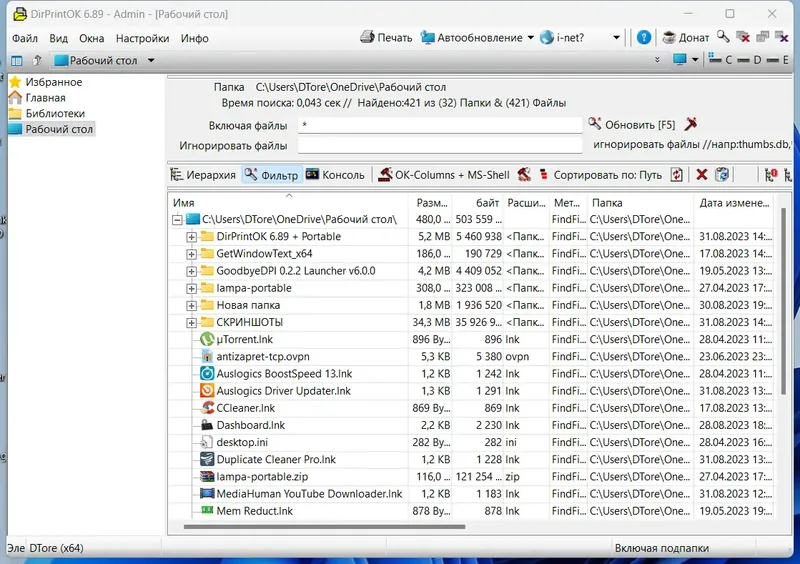800x564 pixels.
Task: Sort by байт column header
Action: pyautogui.click(x=479, y=203)
